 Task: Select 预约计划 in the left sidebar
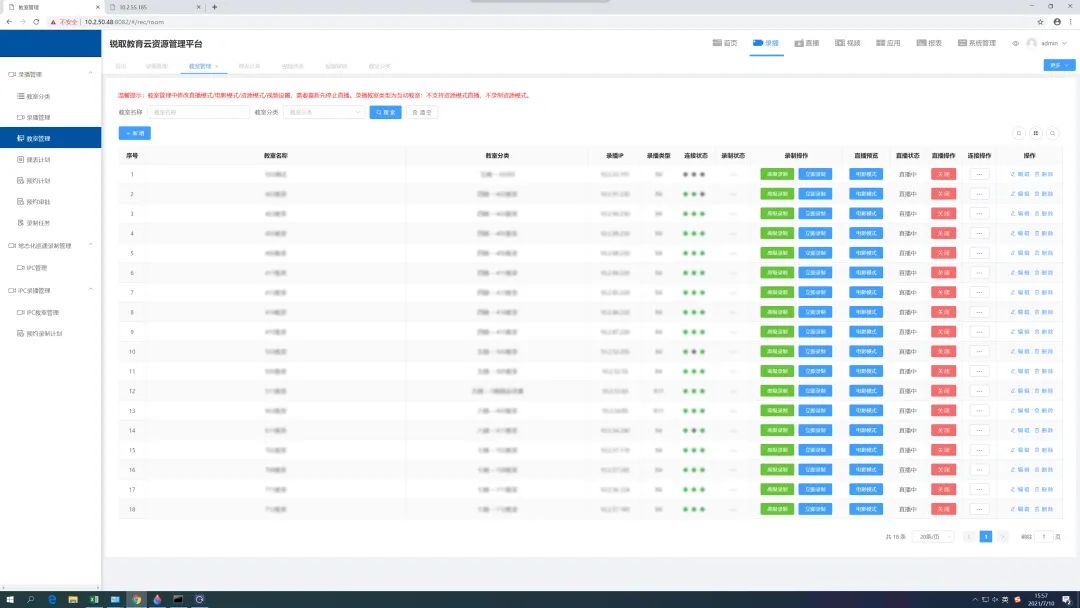coord(38,181)
